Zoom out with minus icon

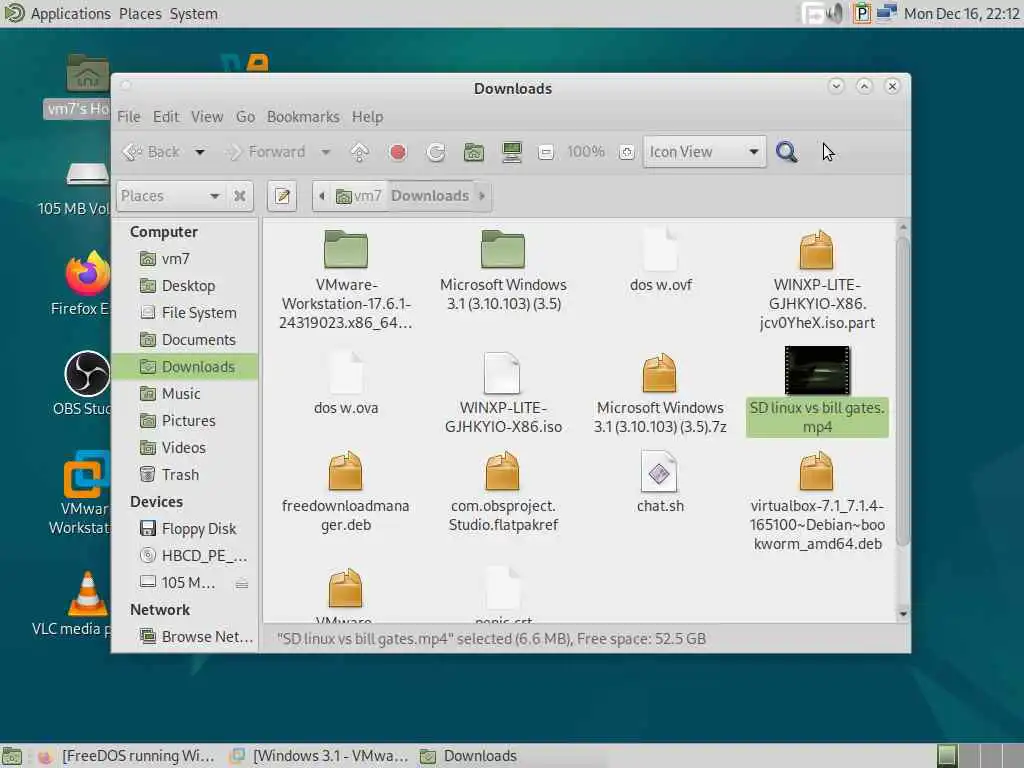tap(546, 152)
